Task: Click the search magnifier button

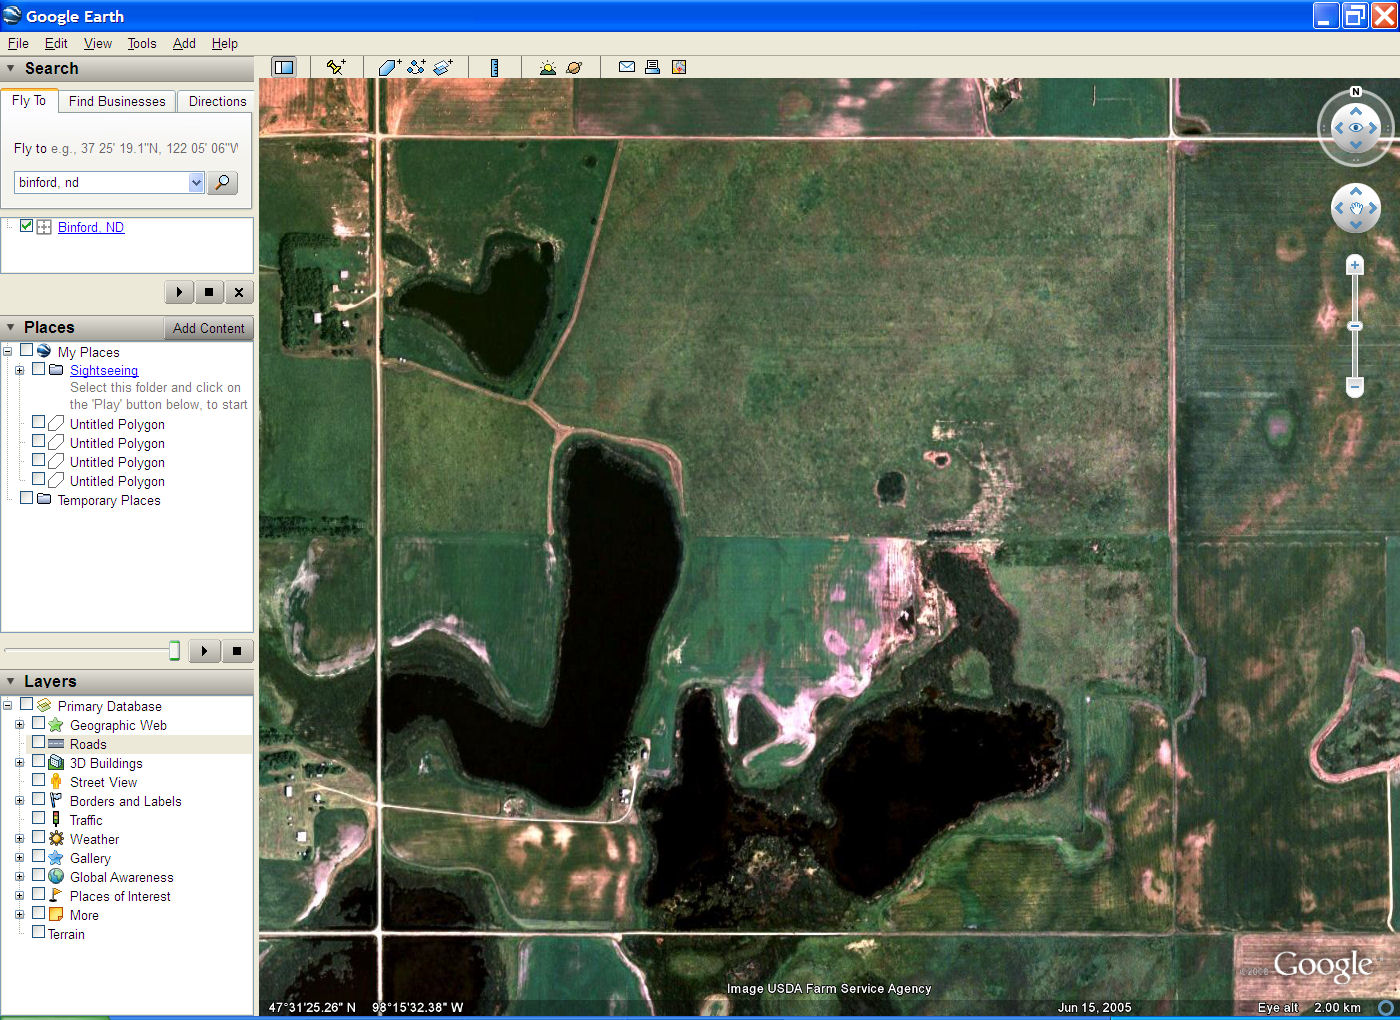Action: 222,182
